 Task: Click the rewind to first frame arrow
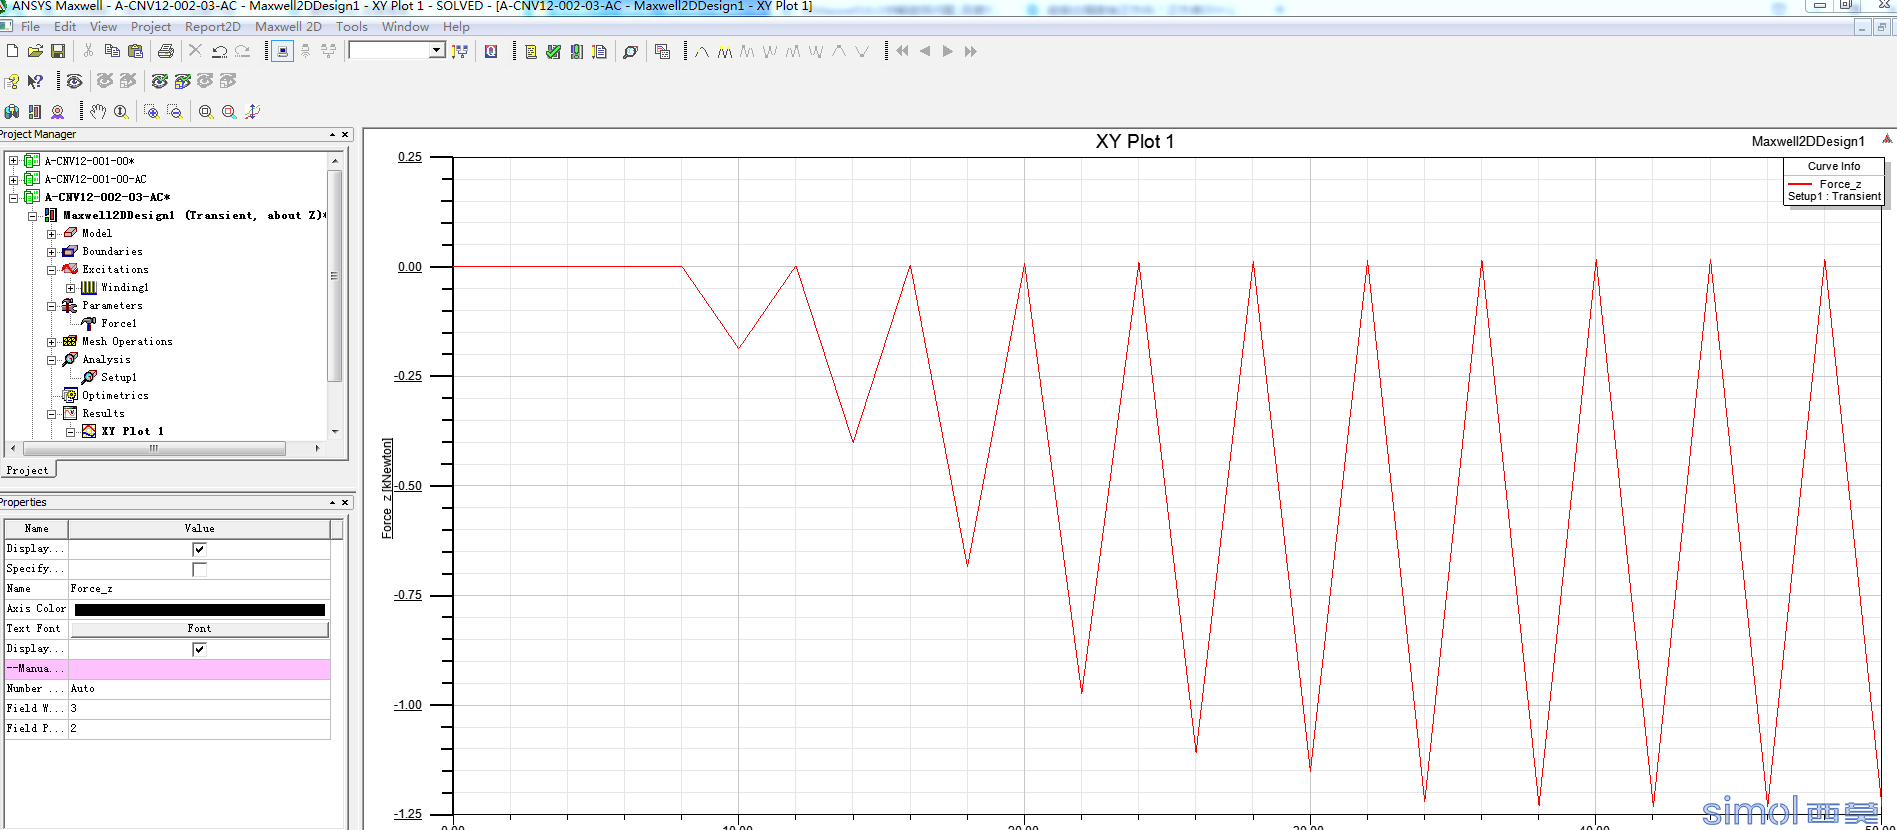click(x=902, y=51)
